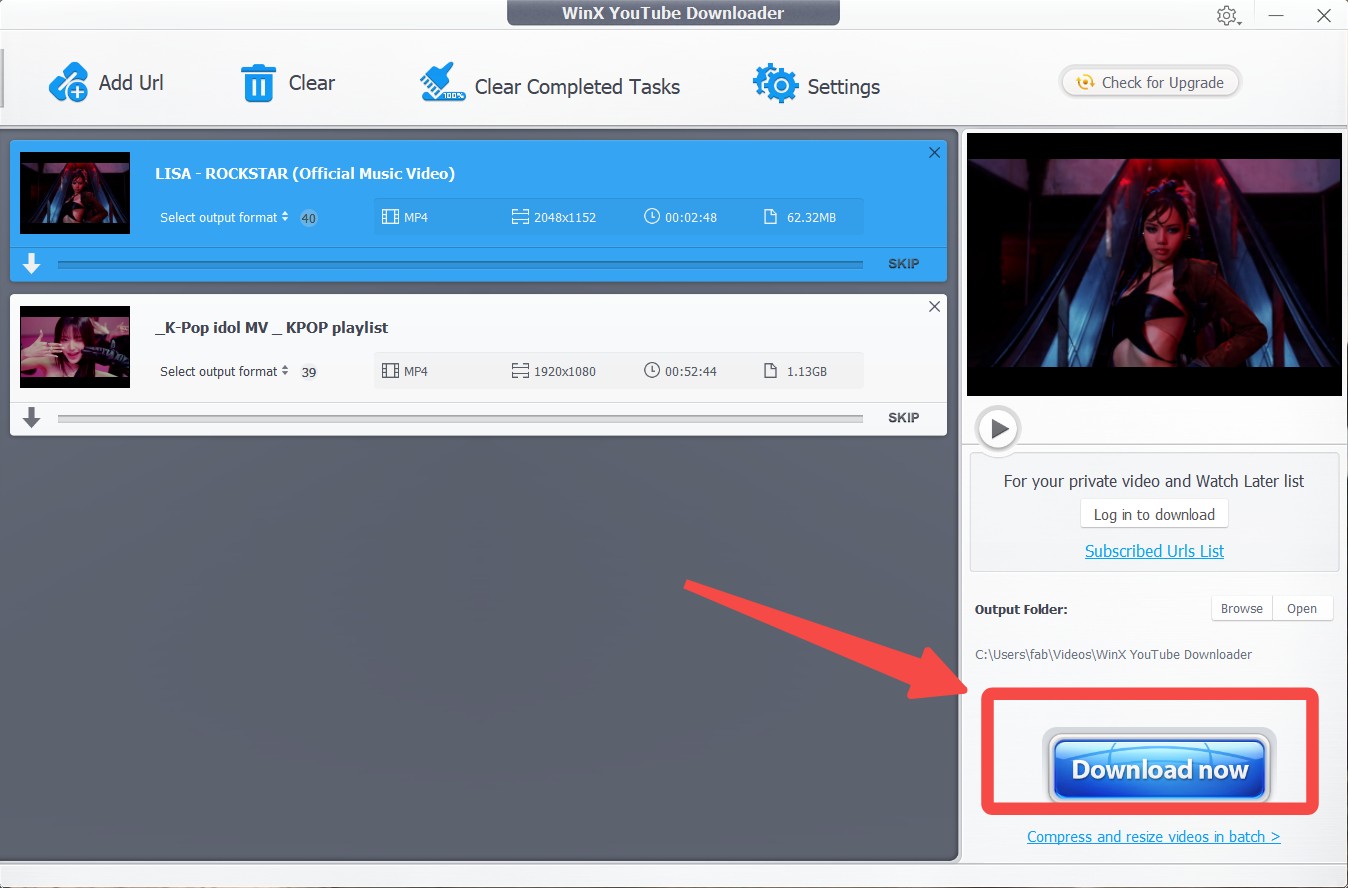Open the Subscribed Urls List link
Viewport: 1348px width, 888px height.
click(1154, 551)
